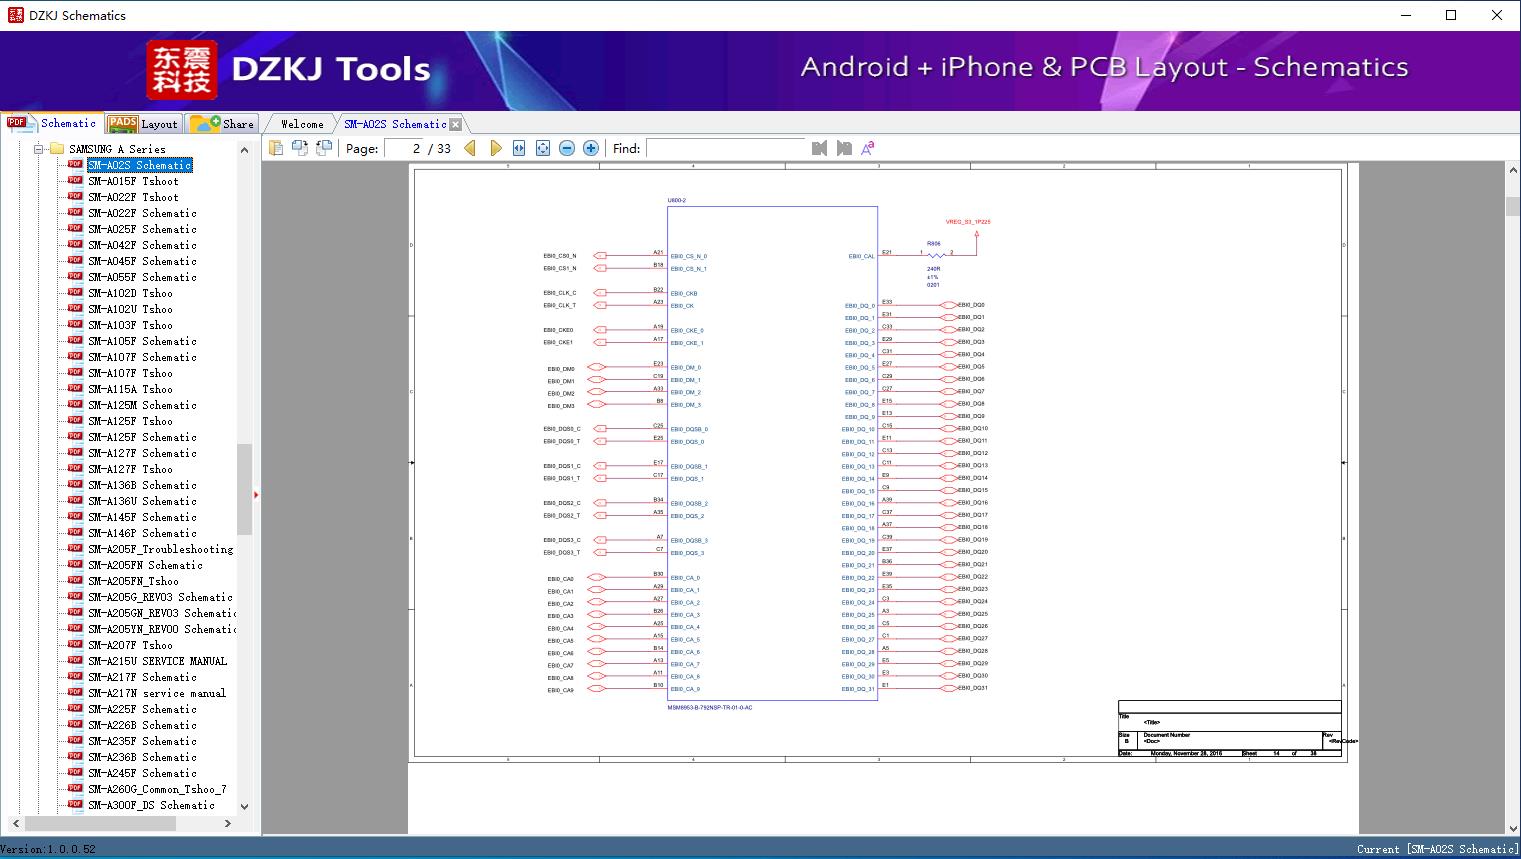
Task: Open SM-A146P Schematic entry
Action: tap(142, 533)
